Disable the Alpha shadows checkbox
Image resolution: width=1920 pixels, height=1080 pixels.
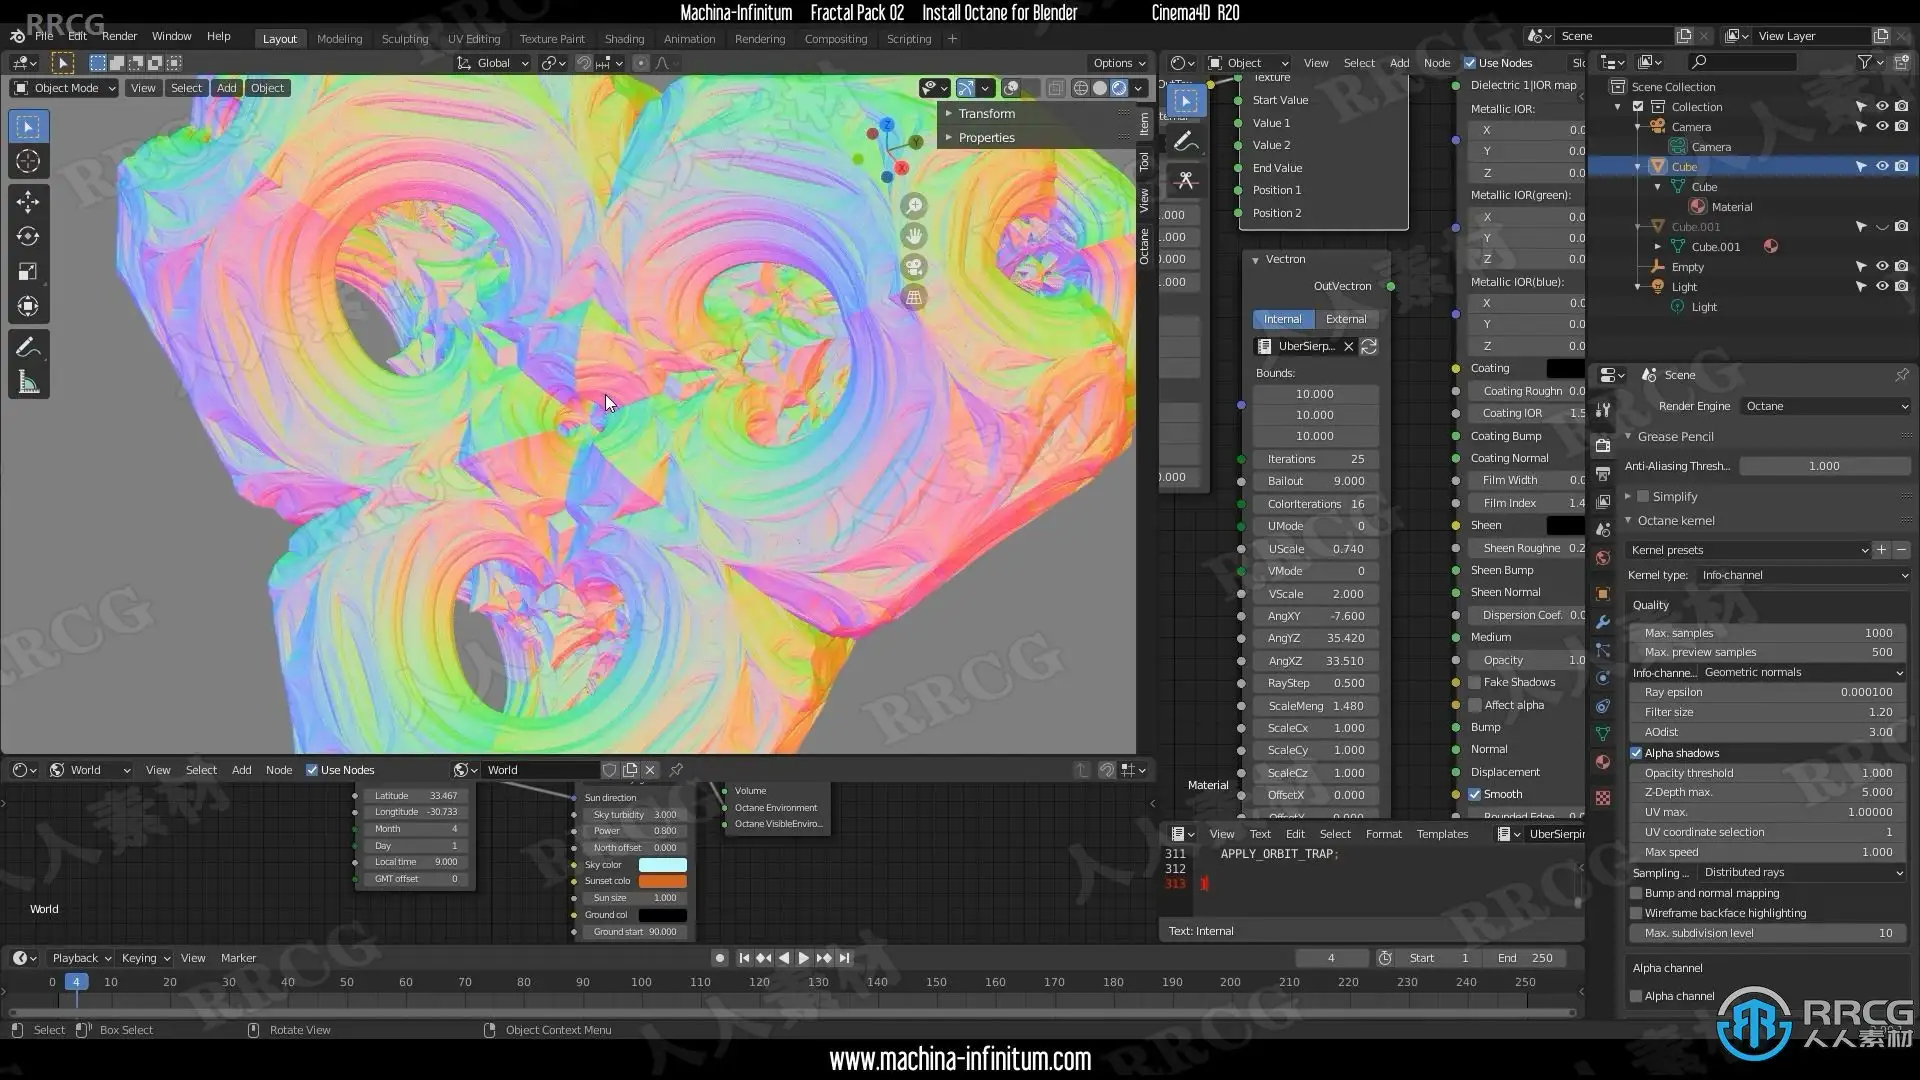1637,753
